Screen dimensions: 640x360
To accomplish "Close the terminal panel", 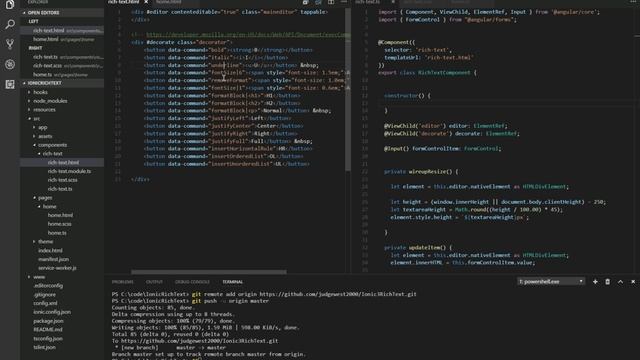I will point(633,282).
